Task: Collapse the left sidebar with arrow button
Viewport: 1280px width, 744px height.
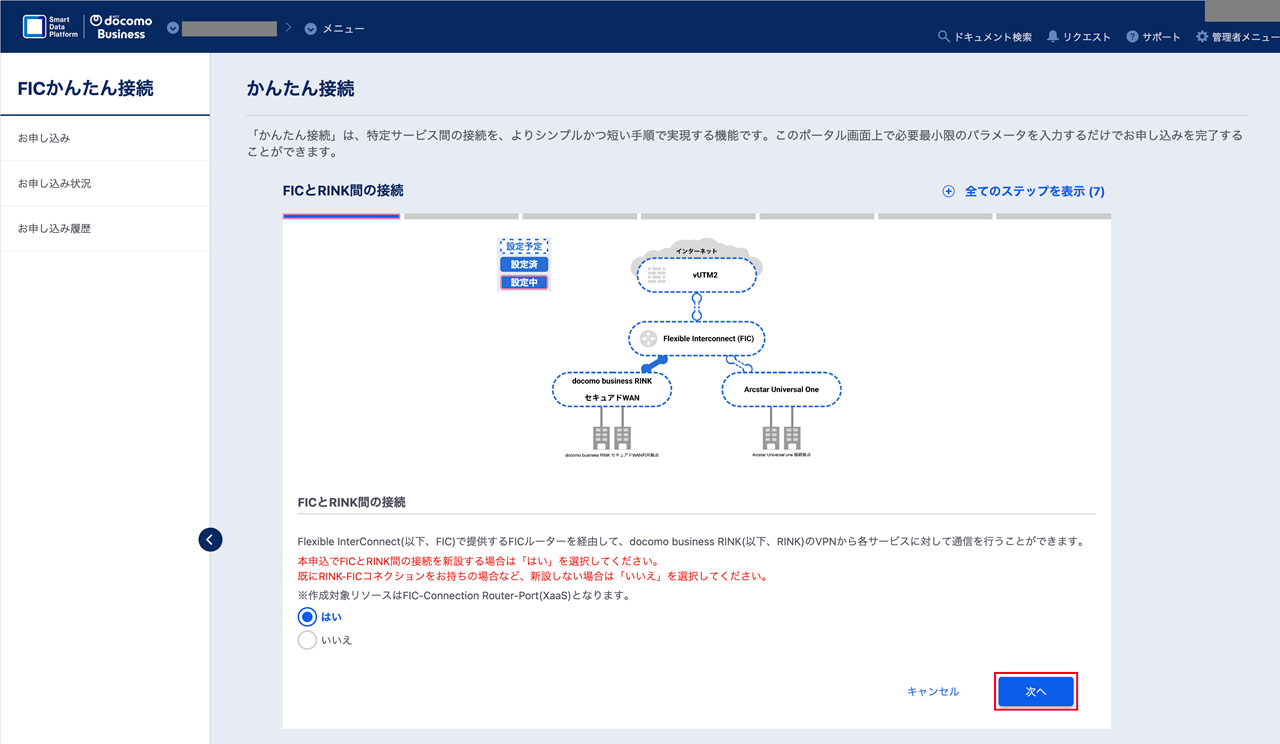Action: 210,540
